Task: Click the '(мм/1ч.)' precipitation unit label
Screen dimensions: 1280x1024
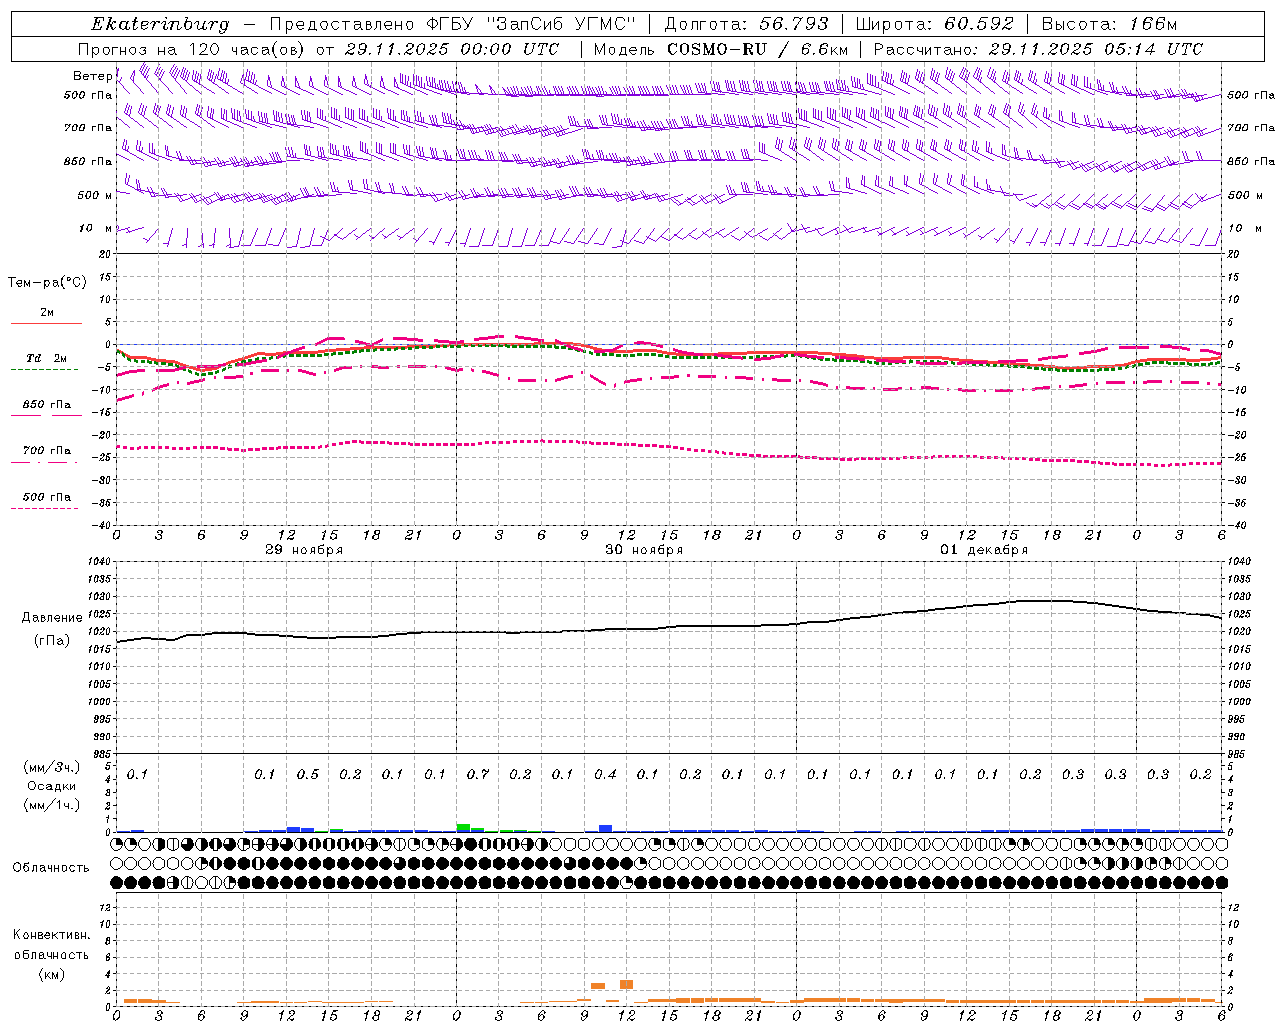Action: pyautogui.click(x=51, y=805)
